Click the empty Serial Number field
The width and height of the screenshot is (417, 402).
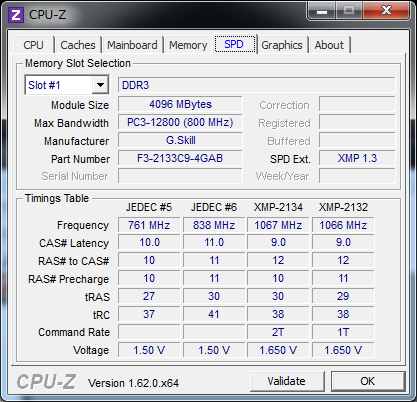pos(180,176)
